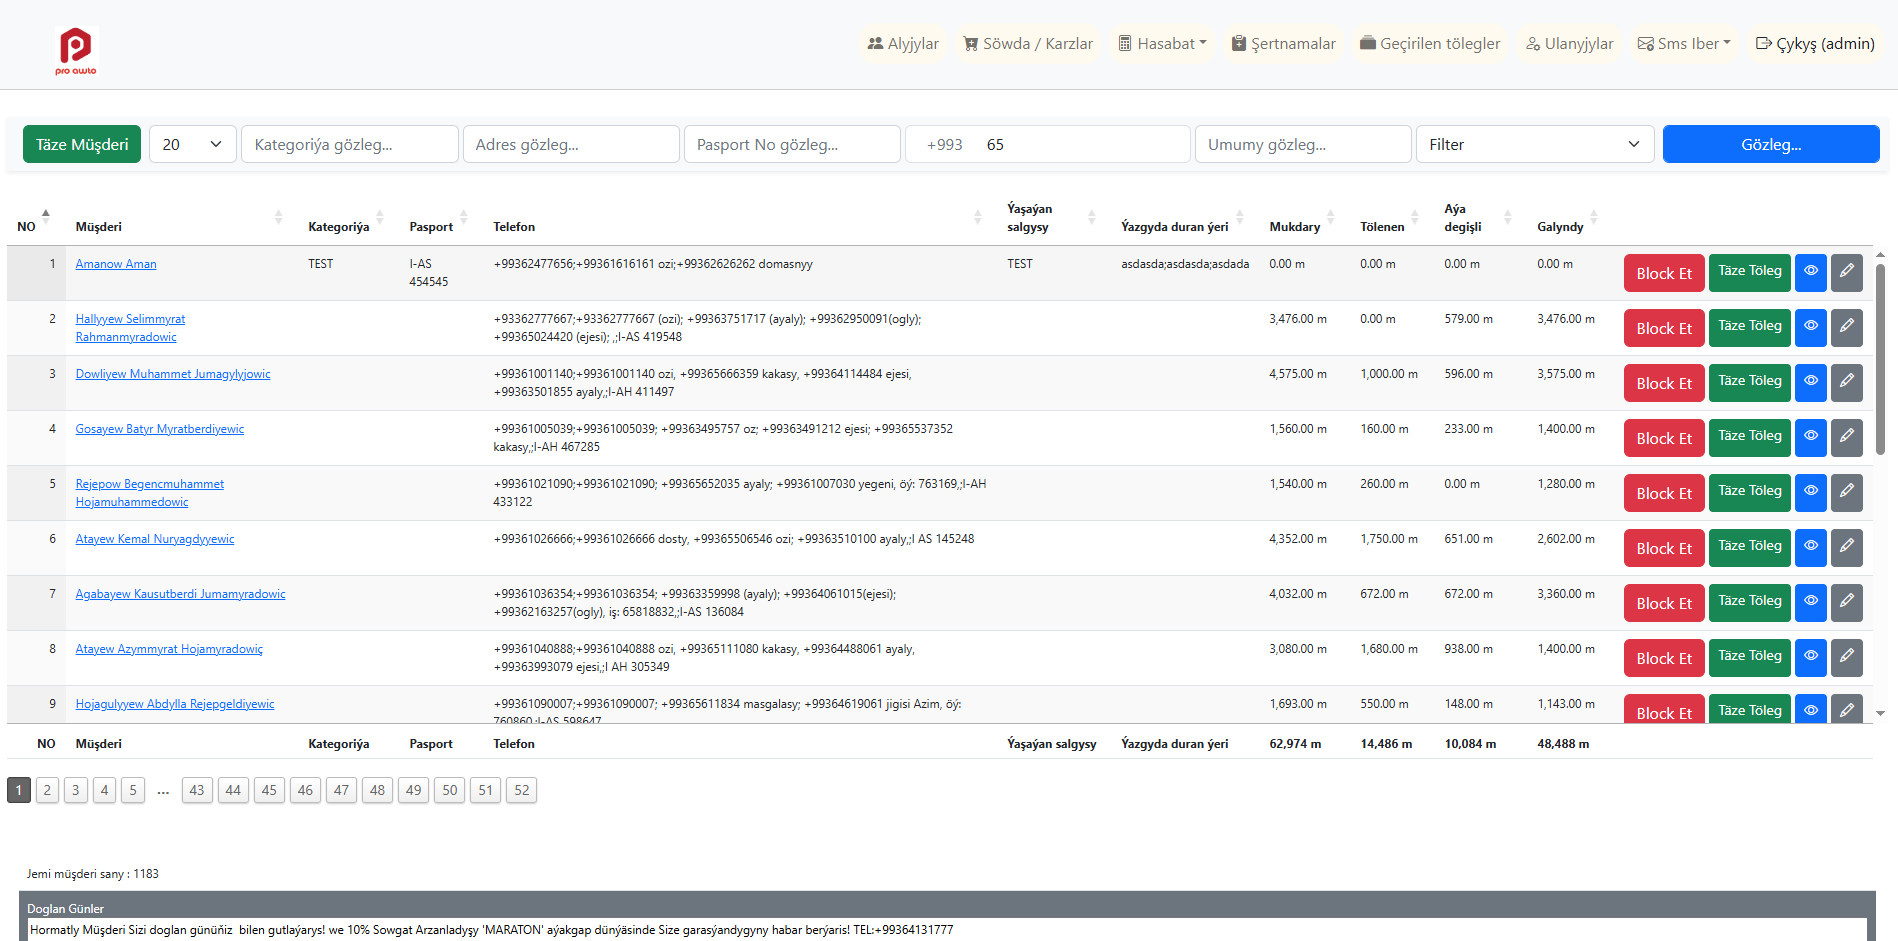Click the Pasport No search field
The image size is (1898, 941).
pos(791,144)
